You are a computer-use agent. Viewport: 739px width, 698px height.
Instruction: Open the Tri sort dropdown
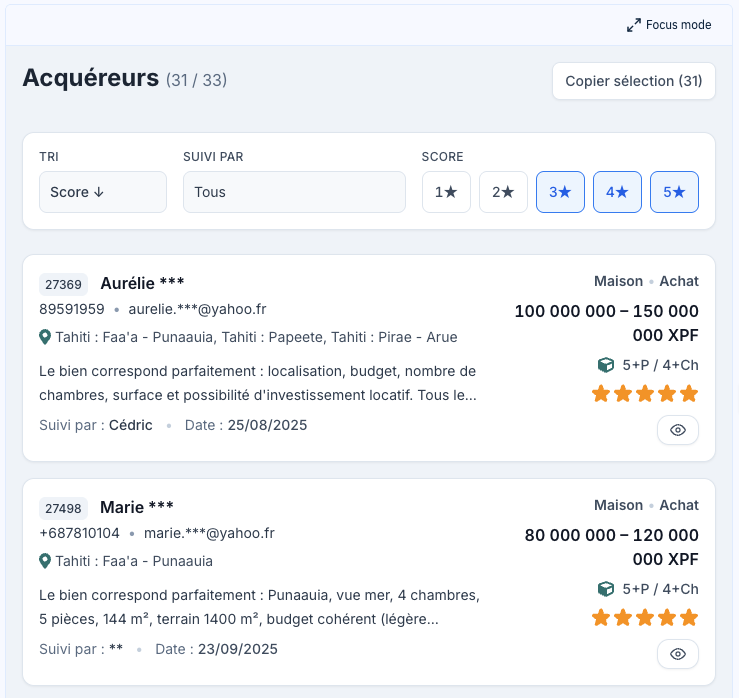tap(103, 192)
